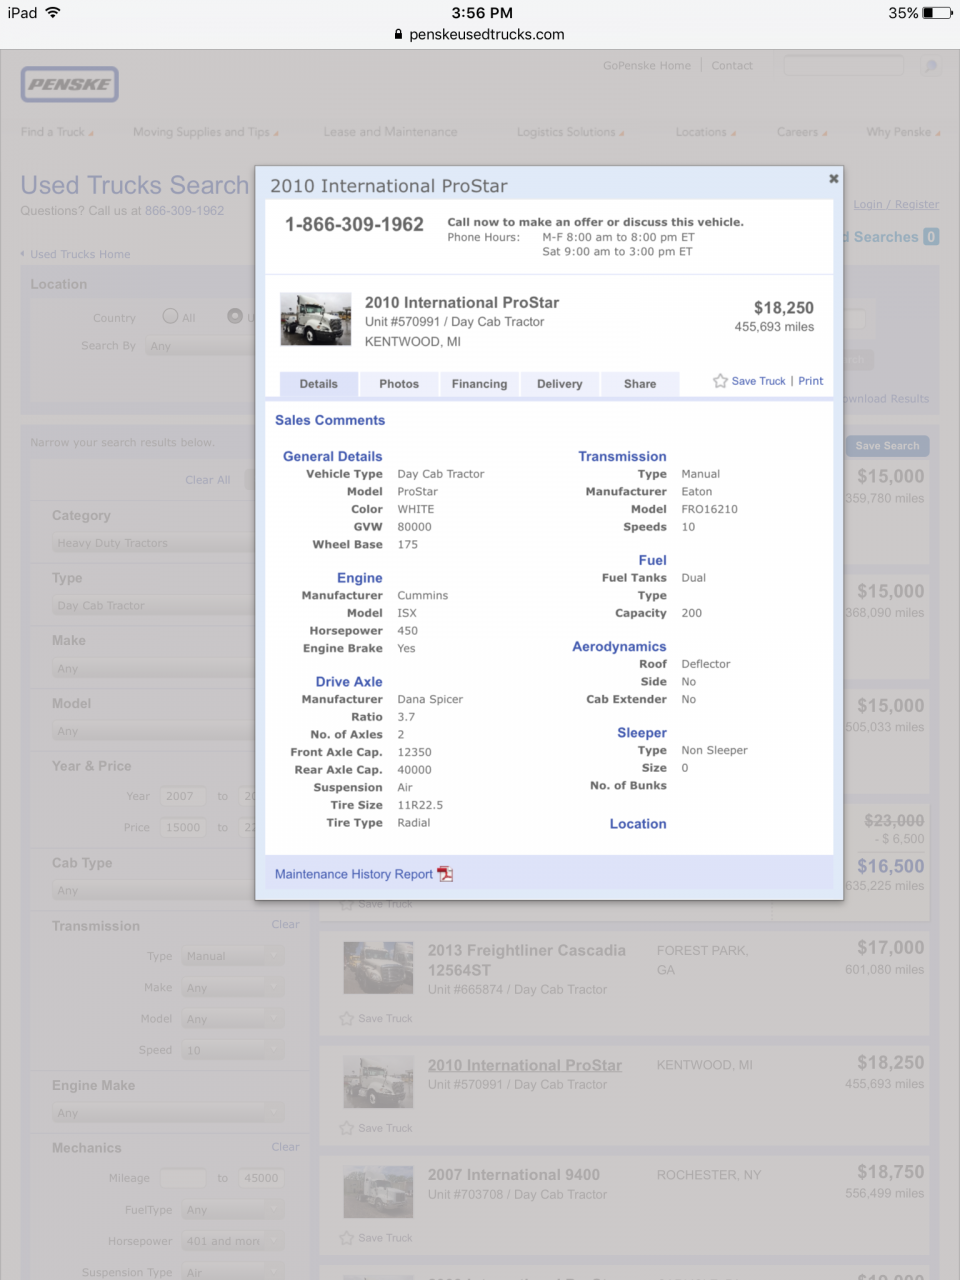Viewport: 960px width, 1280px height.
Task: Open the Transmission Type dropdown
Action: 232,957
